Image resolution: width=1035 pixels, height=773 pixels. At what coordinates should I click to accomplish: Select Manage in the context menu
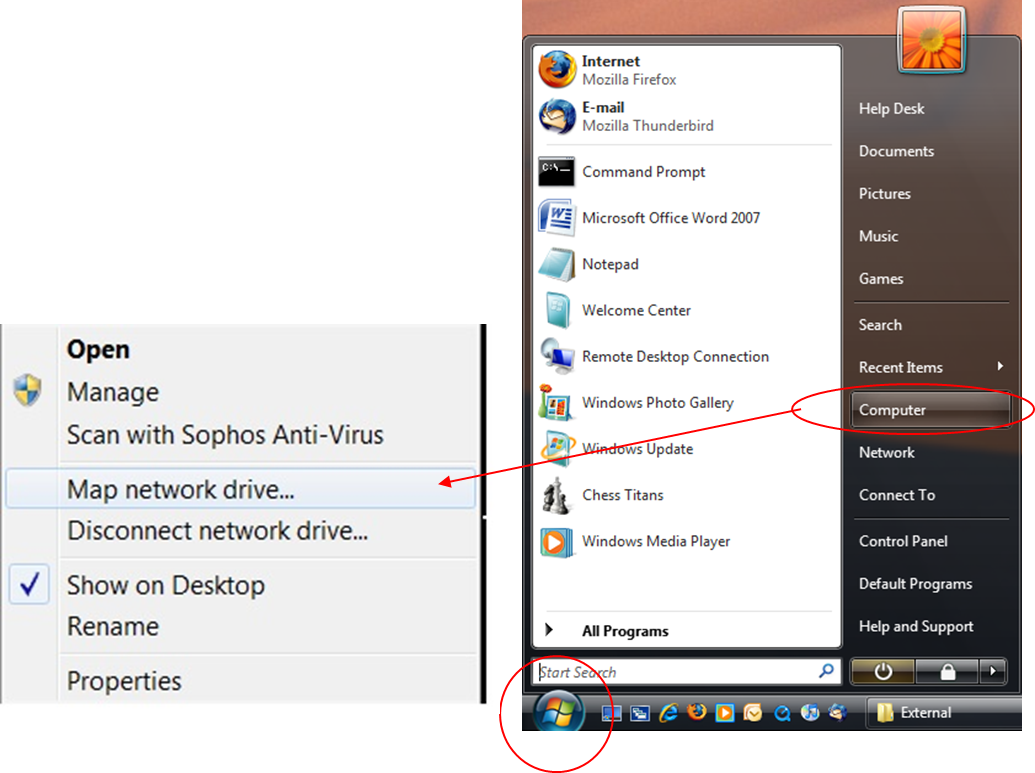point(113,392)
